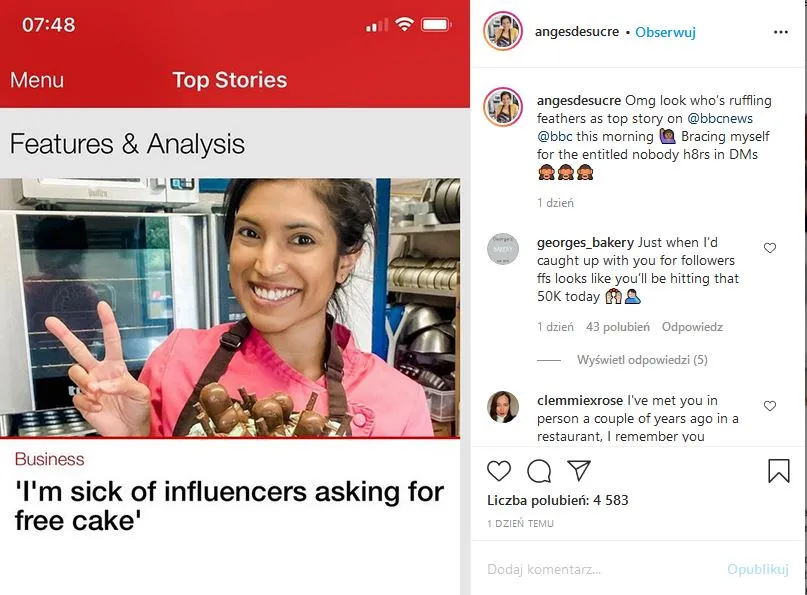807x595 pixels.
Task: Like the clemmiexrose comment
Action: [x=769, y=406]
